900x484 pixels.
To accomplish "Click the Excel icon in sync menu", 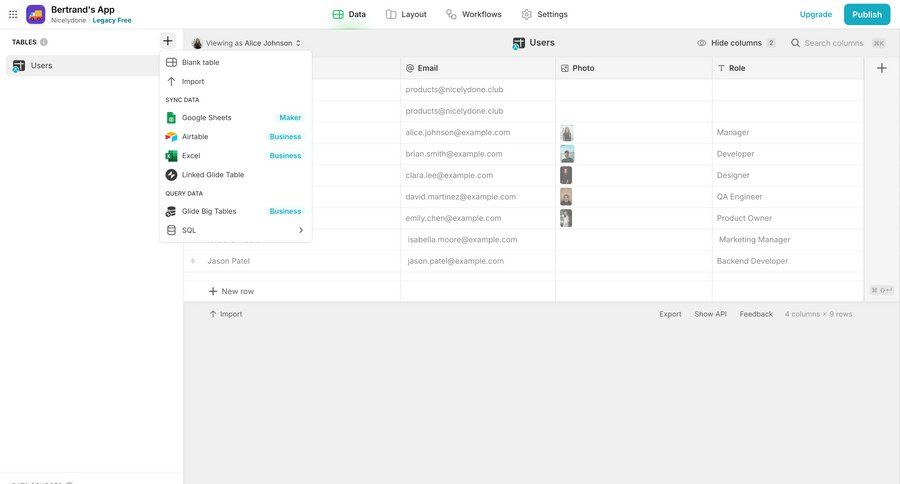I will 171,156.
